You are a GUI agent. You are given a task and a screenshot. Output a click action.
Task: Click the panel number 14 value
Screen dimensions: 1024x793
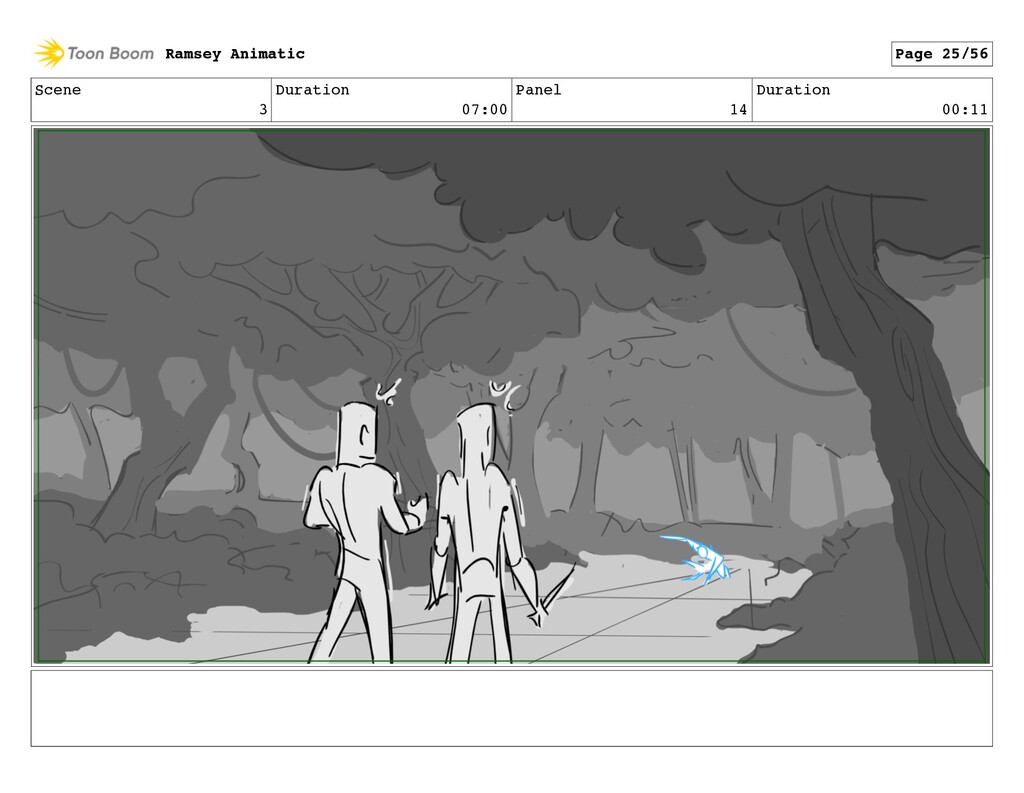coord(739,110)
